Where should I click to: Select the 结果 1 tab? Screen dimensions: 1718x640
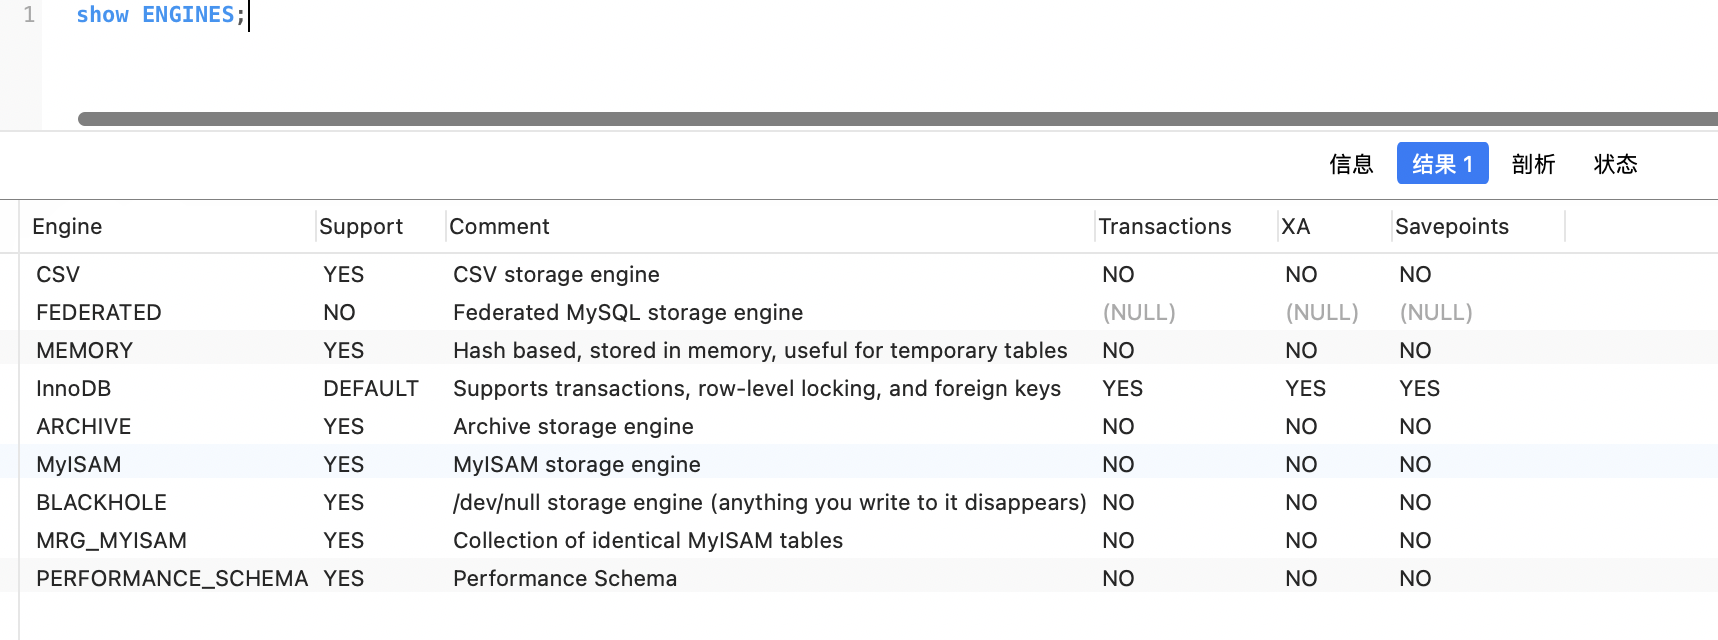[1442, 164]
